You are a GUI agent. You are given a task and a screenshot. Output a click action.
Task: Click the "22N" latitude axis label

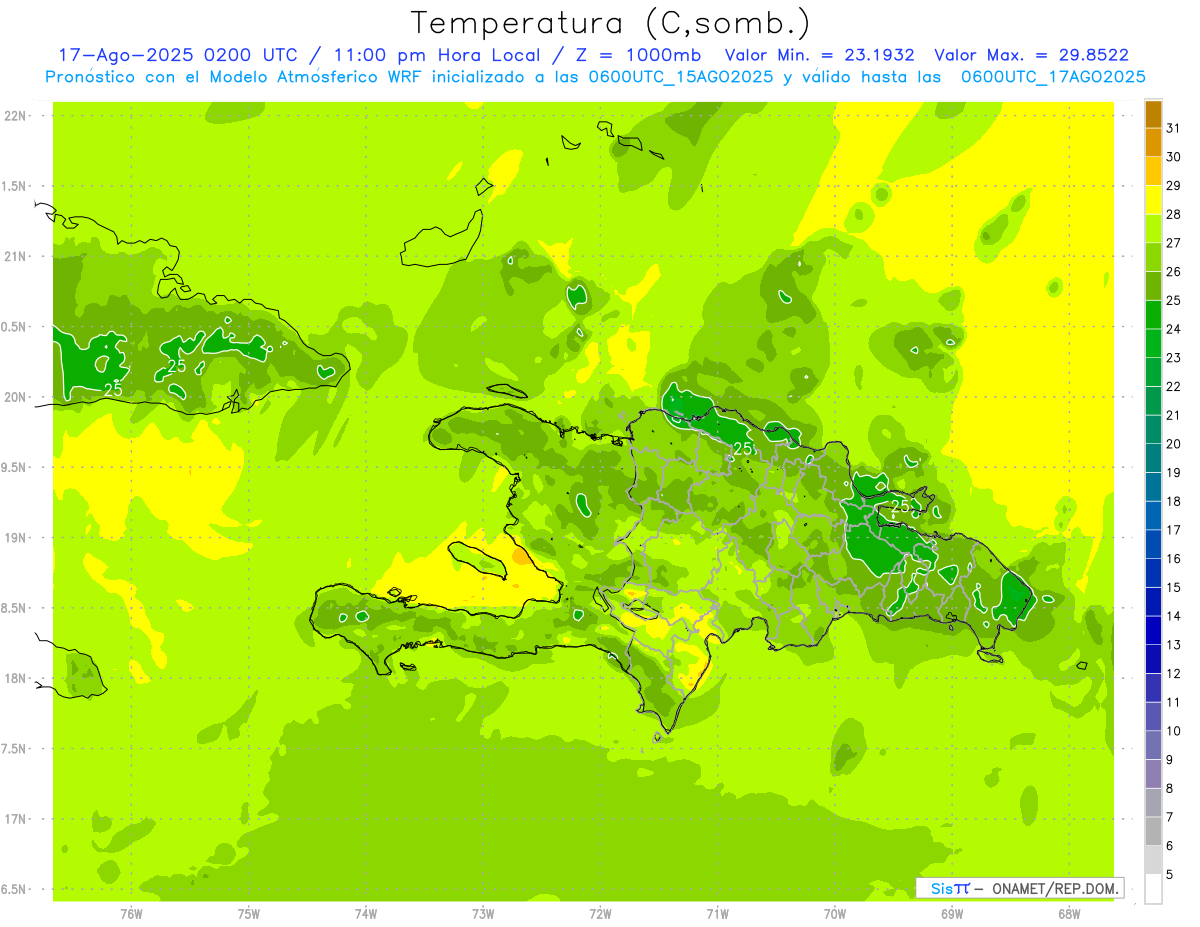(15, 116)
